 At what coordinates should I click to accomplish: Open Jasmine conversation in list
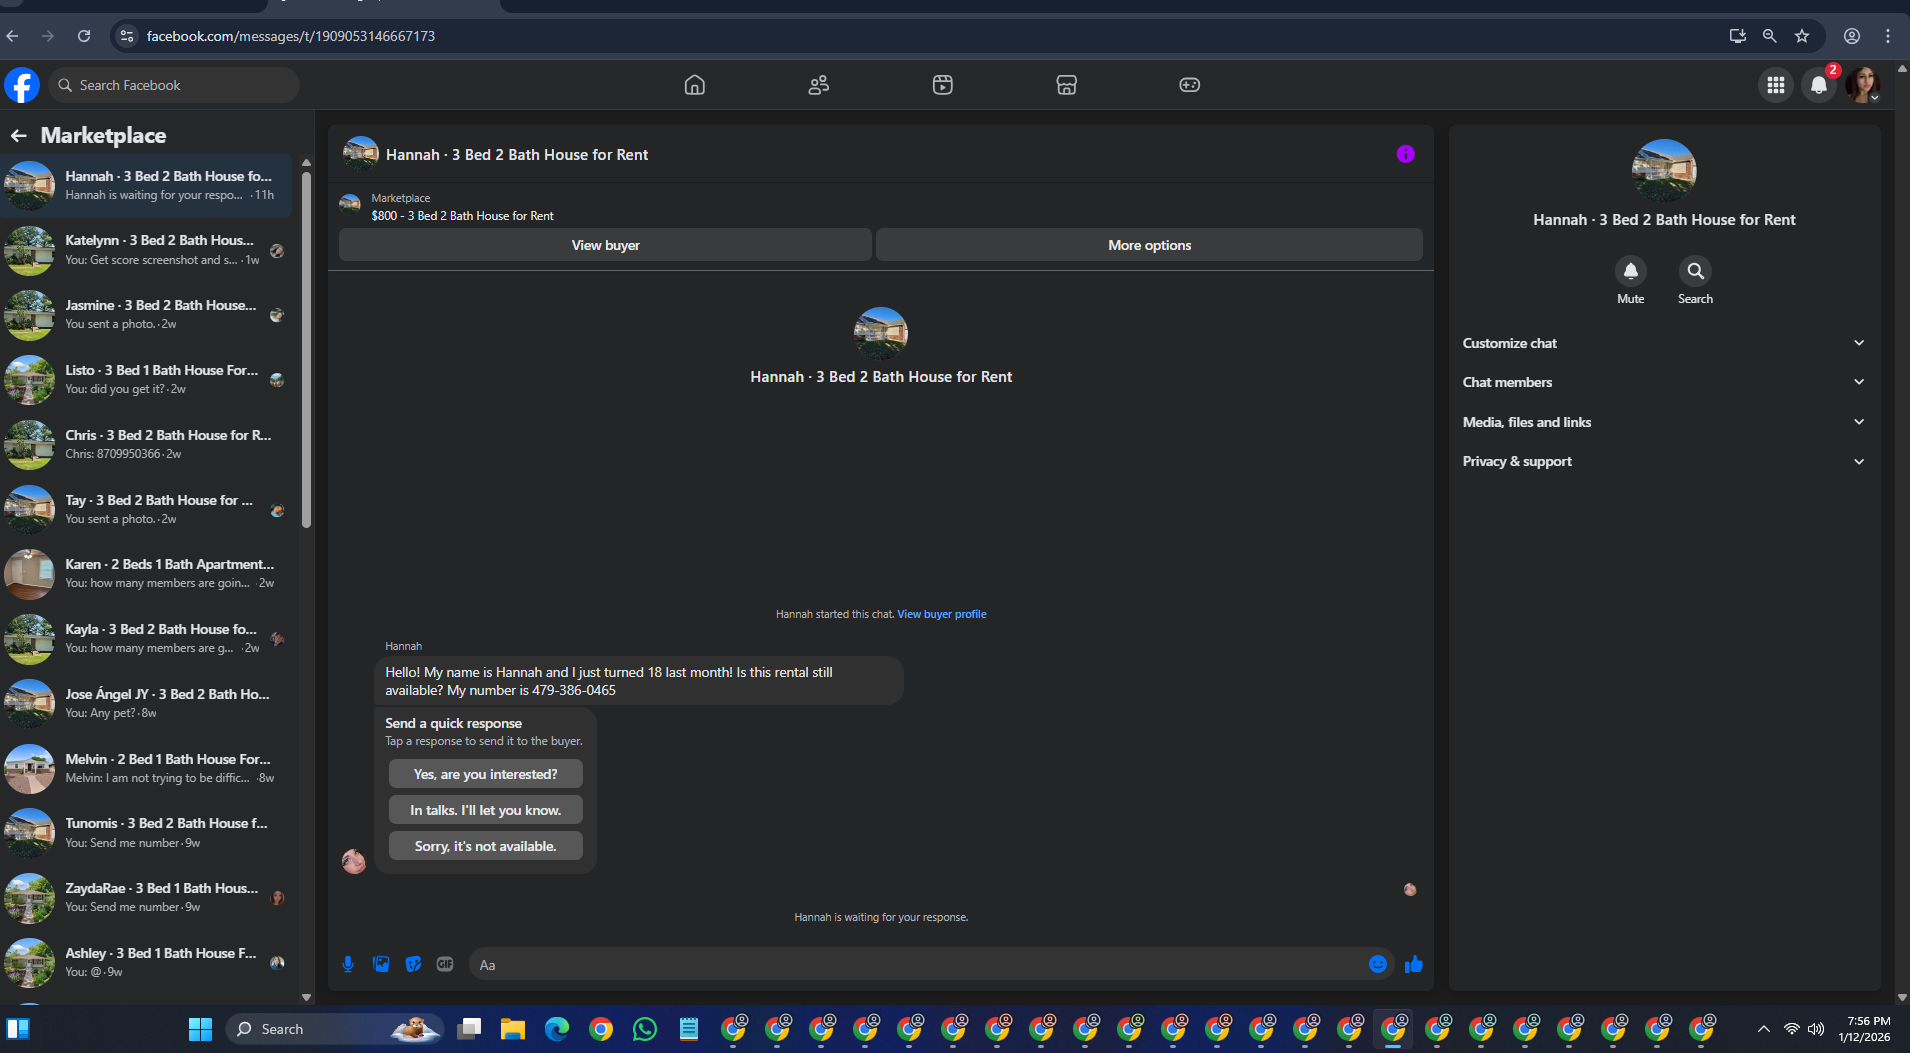point(147,315)
